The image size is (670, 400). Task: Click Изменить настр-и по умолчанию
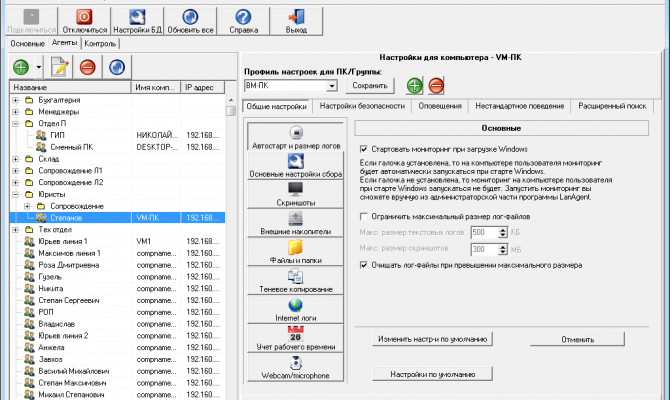click(432, 339)
